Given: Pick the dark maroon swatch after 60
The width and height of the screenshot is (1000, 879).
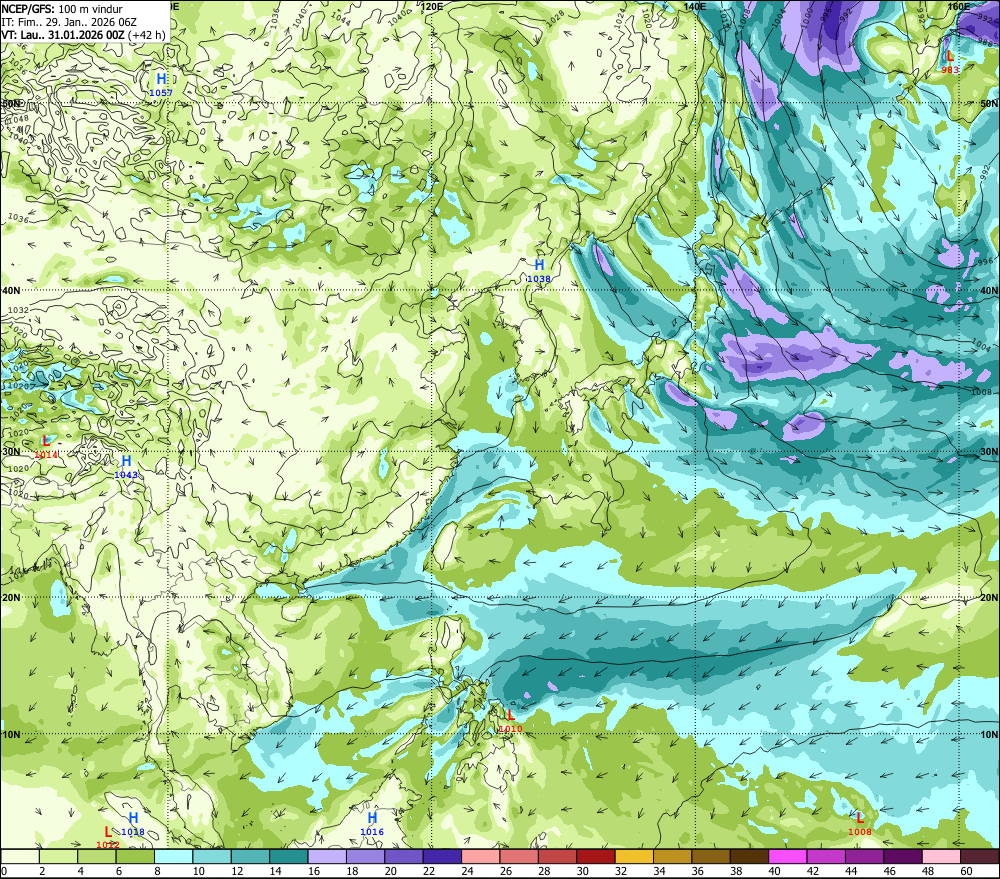Looking at the screenshot, I should [x=980, y=857].
